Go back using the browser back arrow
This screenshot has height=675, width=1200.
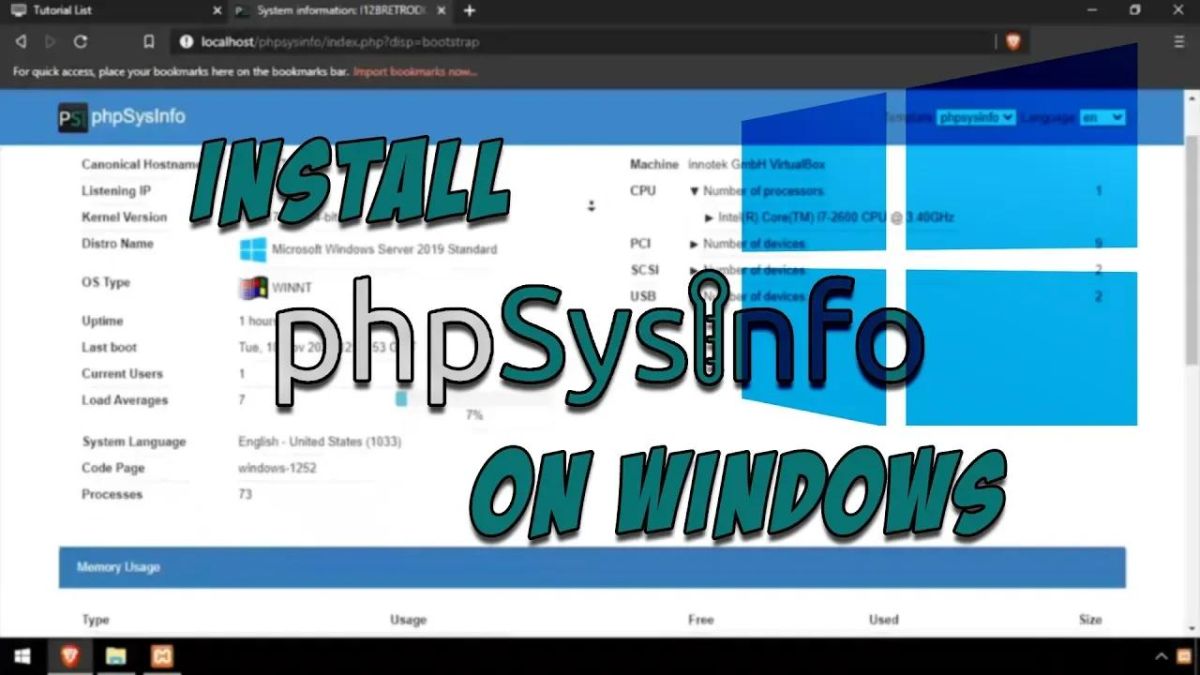pos(21,42)
